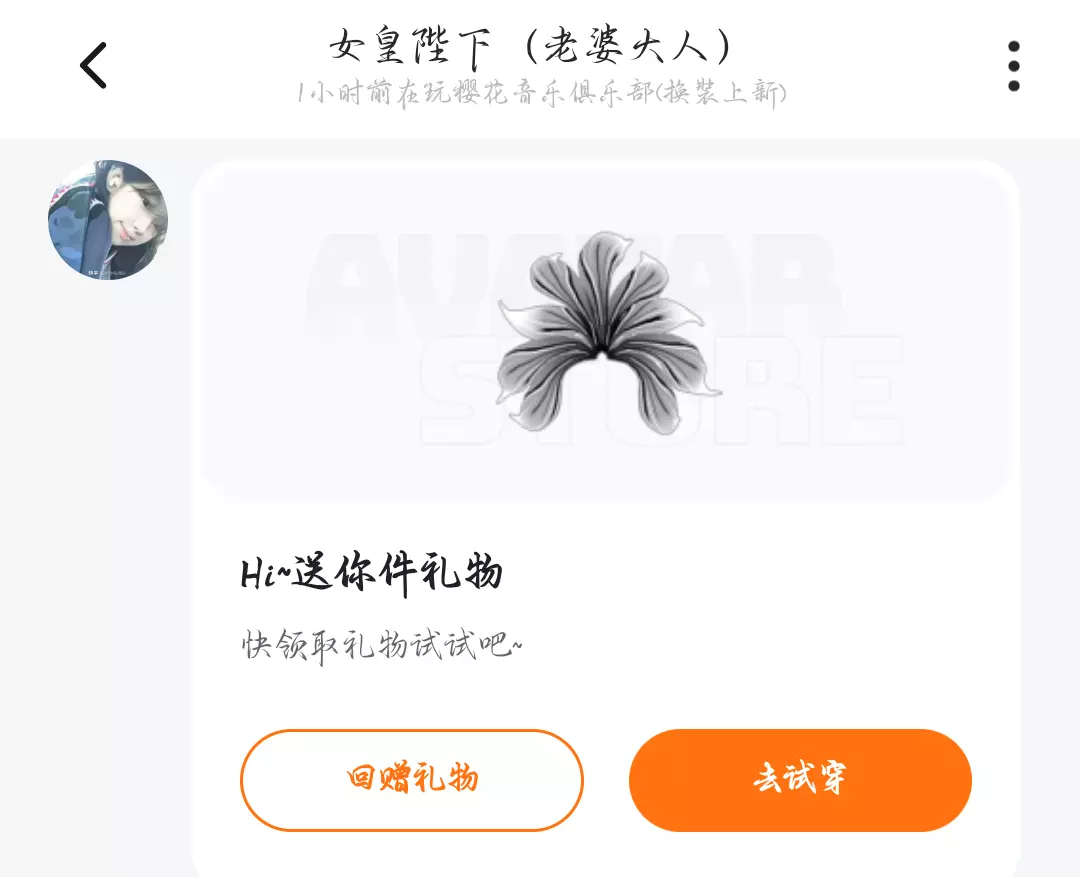Send a return gift via 回赠礼物
Viewport: 1080px width, 877px height.
pos(412,780)
